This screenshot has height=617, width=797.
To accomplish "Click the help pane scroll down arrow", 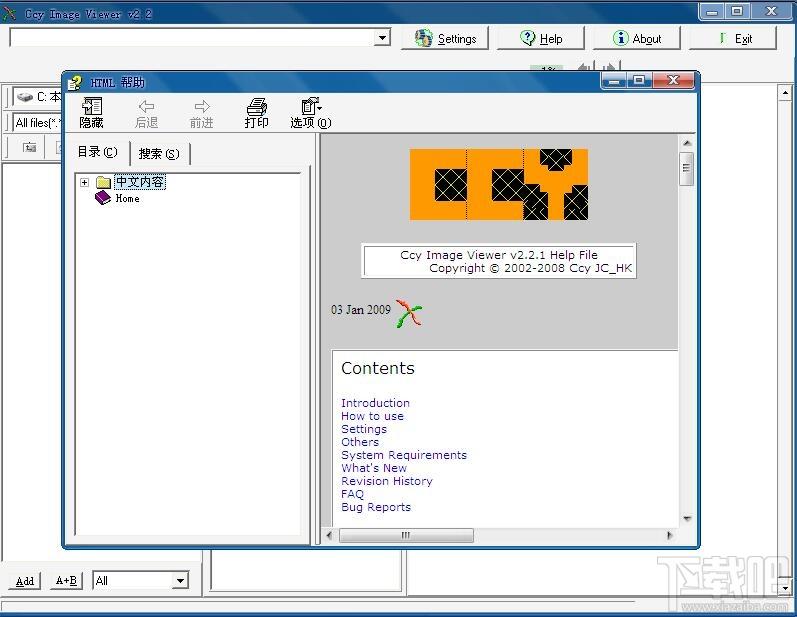I will click(x=687, y=519).
